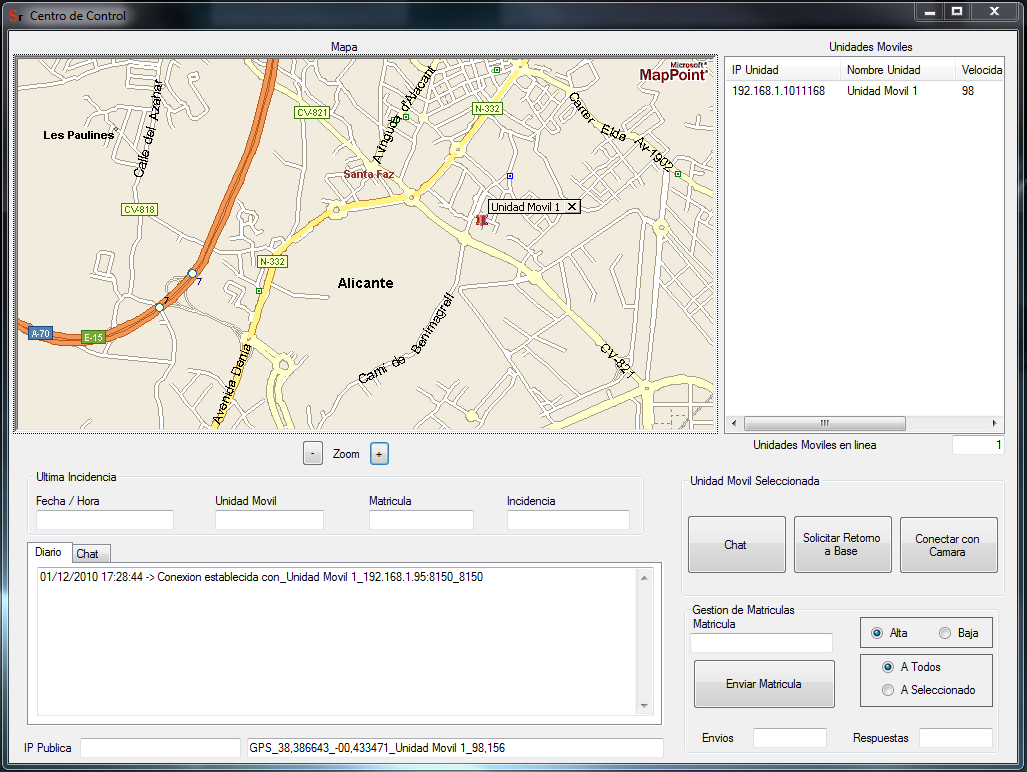
Task: Select the A Todos radio option
Action: click(888, 667)
